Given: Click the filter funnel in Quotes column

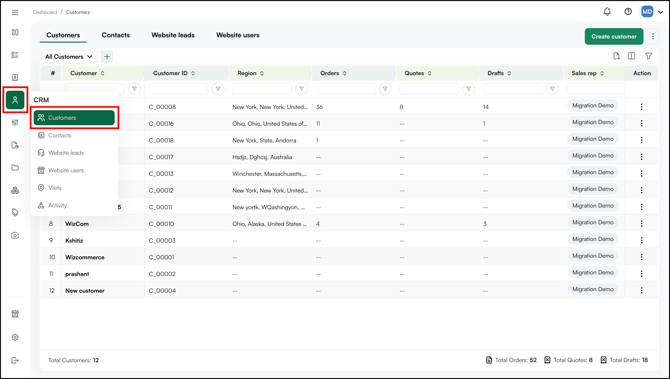Looking at the screenshot, I should (x=468, y=88).
